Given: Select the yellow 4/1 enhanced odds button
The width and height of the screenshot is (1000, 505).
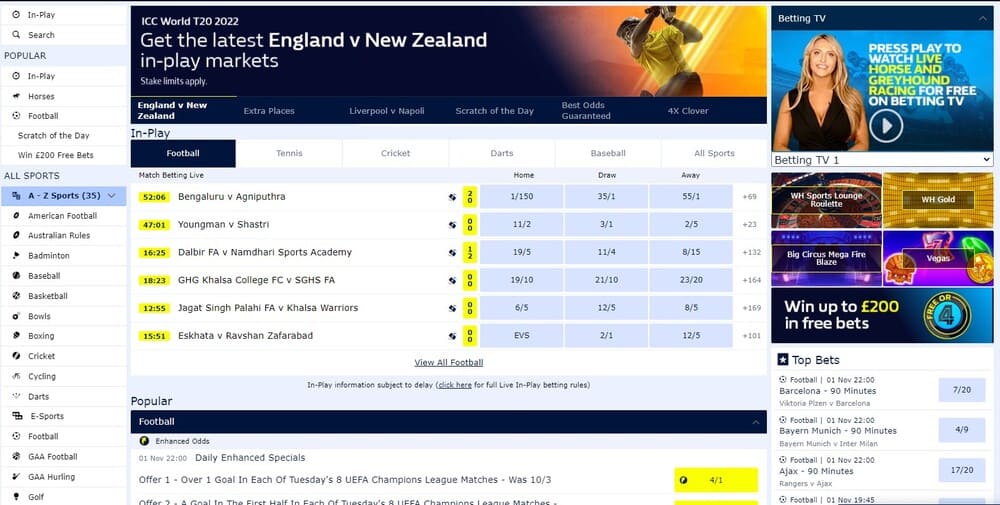Looking at the screenshot, I should click(716, 480).
